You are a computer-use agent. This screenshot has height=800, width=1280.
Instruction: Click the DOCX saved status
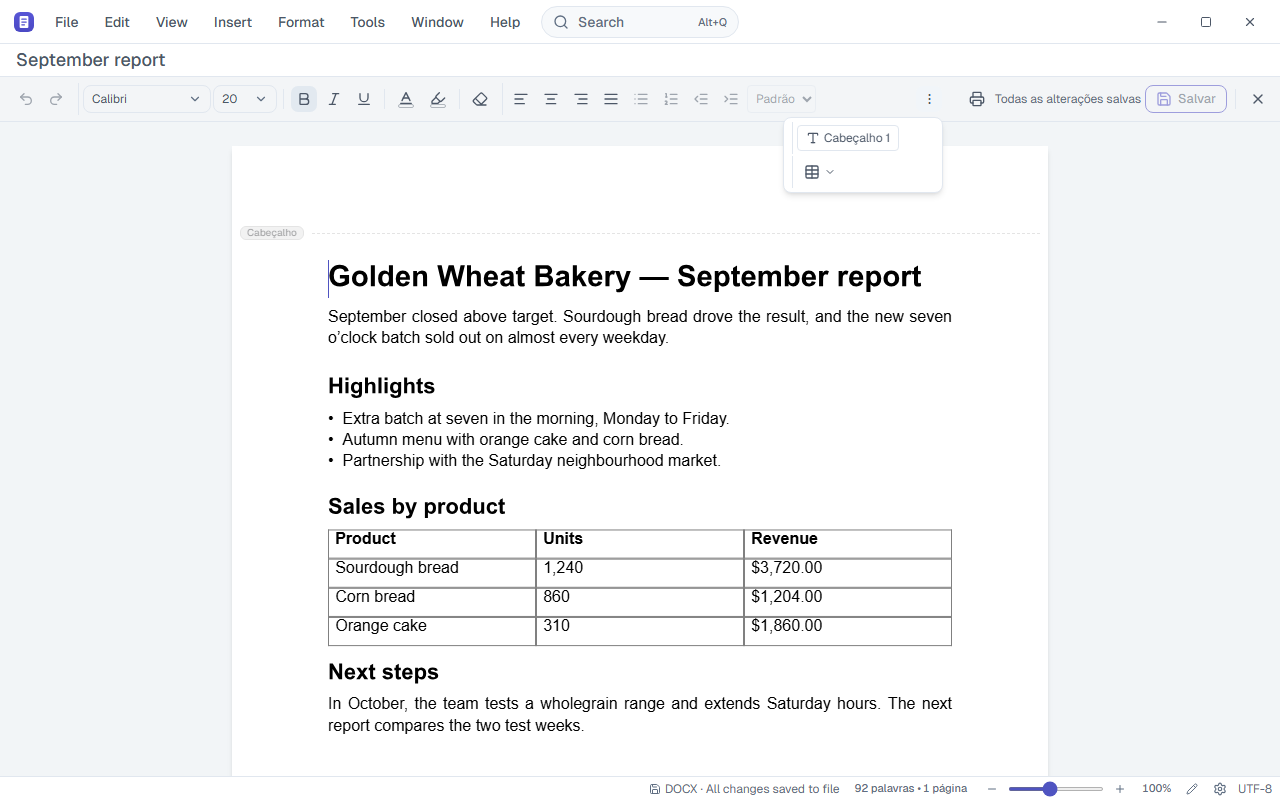744,789
